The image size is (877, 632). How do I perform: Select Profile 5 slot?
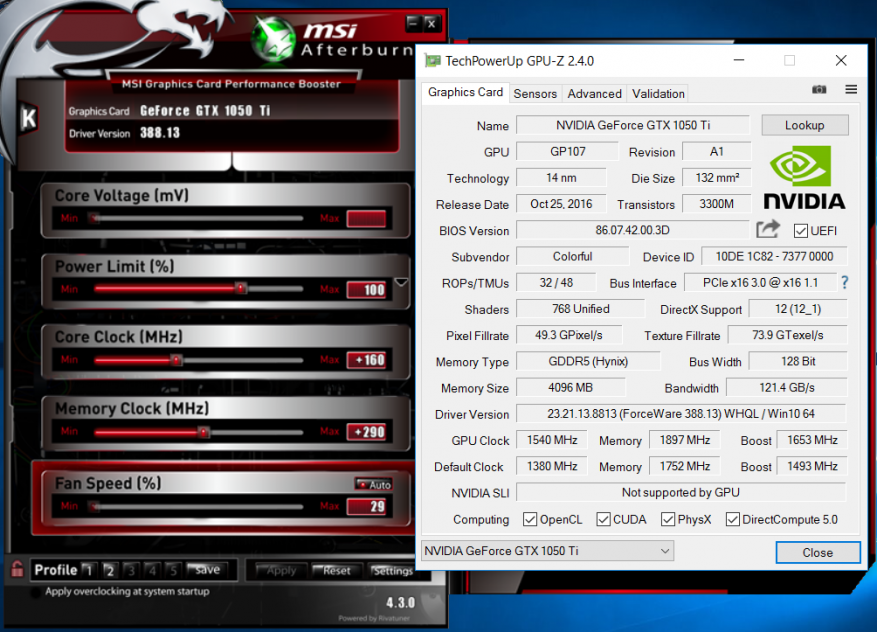pyautogui.click(x=173, y=570)
